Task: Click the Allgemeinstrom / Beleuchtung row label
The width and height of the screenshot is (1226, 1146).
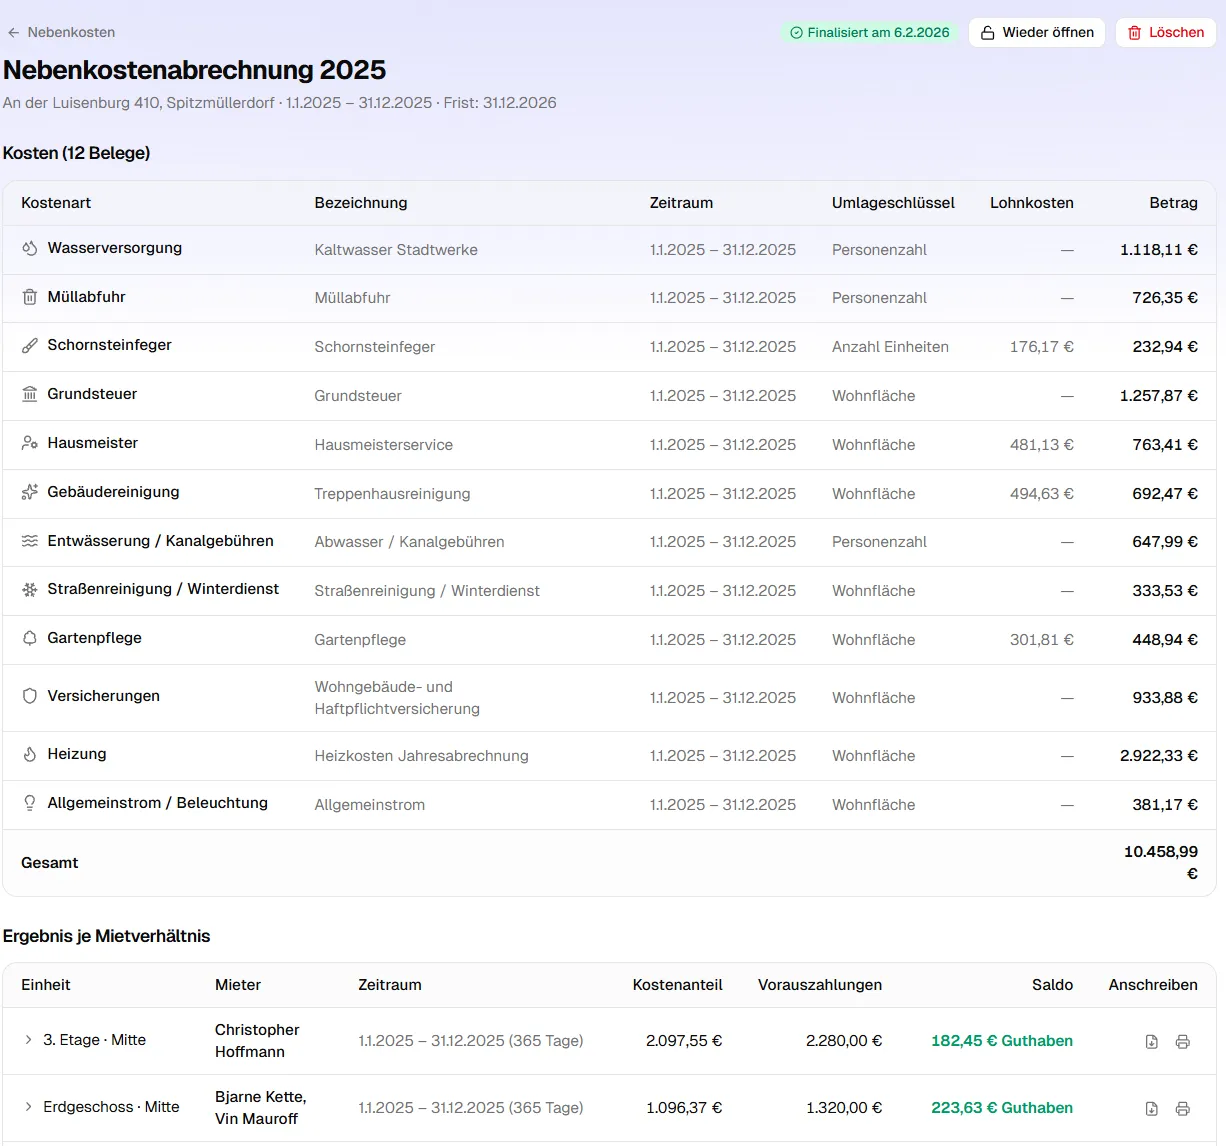Action: click(157, 803)
